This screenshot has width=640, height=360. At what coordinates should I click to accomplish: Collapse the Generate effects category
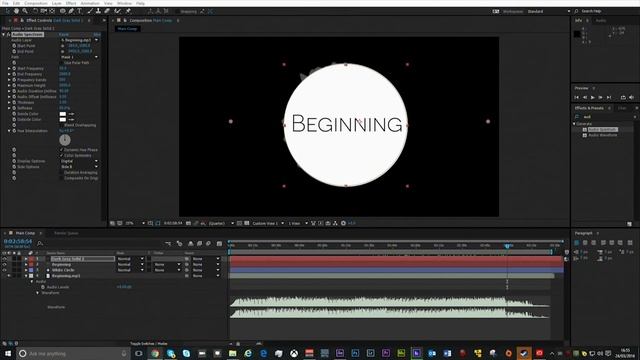pos(574,124)
